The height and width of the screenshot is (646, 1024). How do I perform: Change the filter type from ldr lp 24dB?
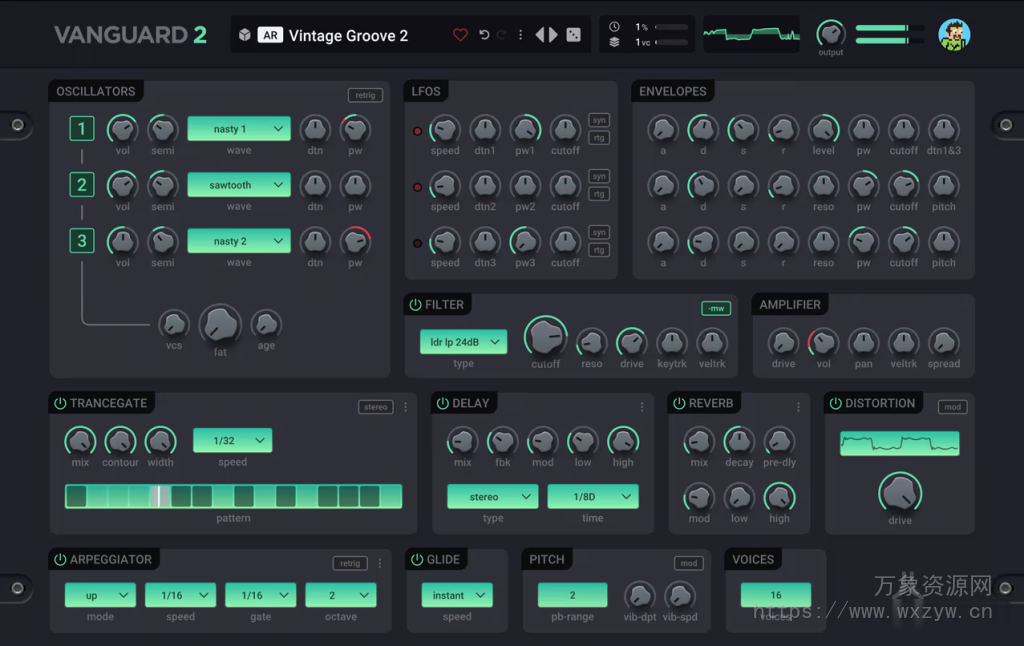pyautogui.click(x=463, y=342)
